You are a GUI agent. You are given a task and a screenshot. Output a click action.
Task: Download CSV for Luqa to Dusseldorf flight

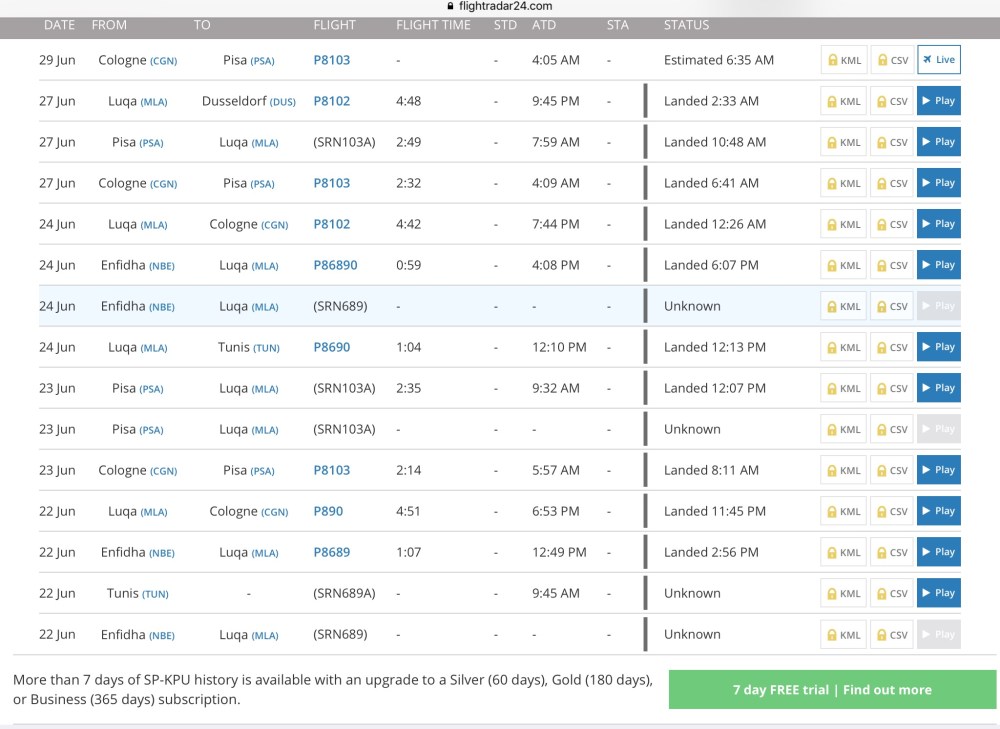[892, 101]
